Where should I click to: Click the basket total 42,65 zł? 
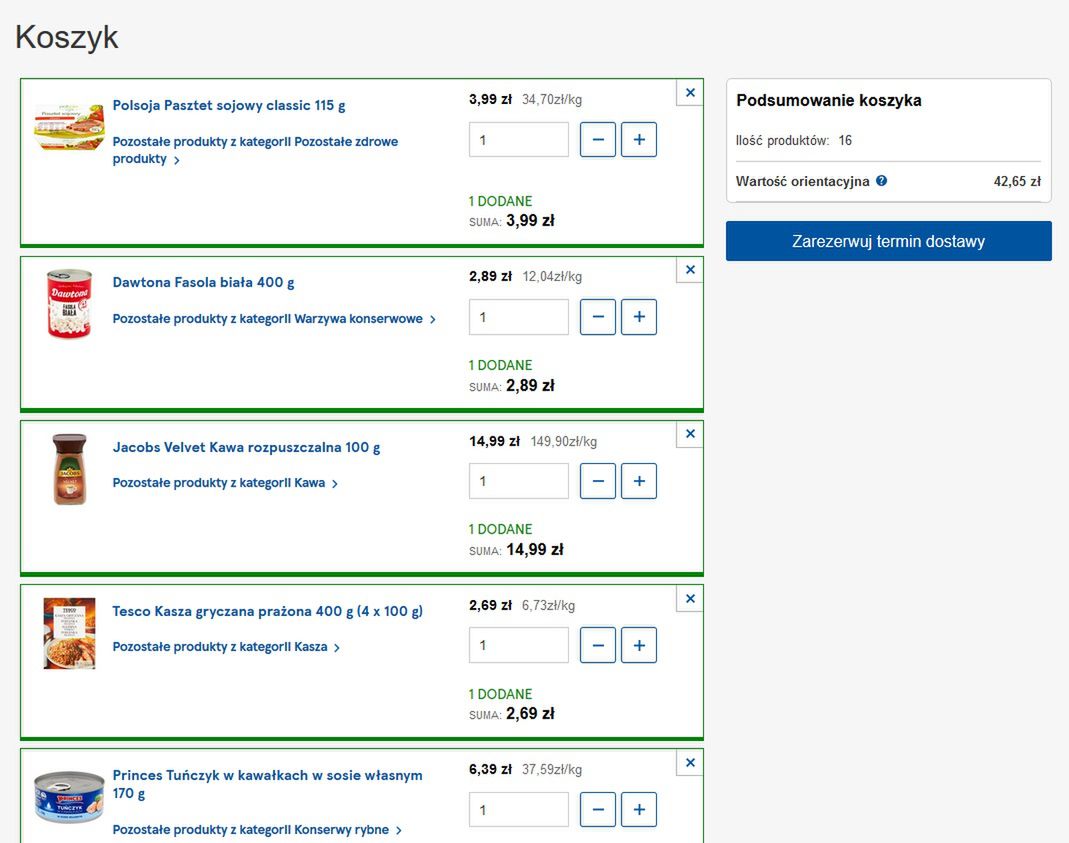tap(1017, 181)
